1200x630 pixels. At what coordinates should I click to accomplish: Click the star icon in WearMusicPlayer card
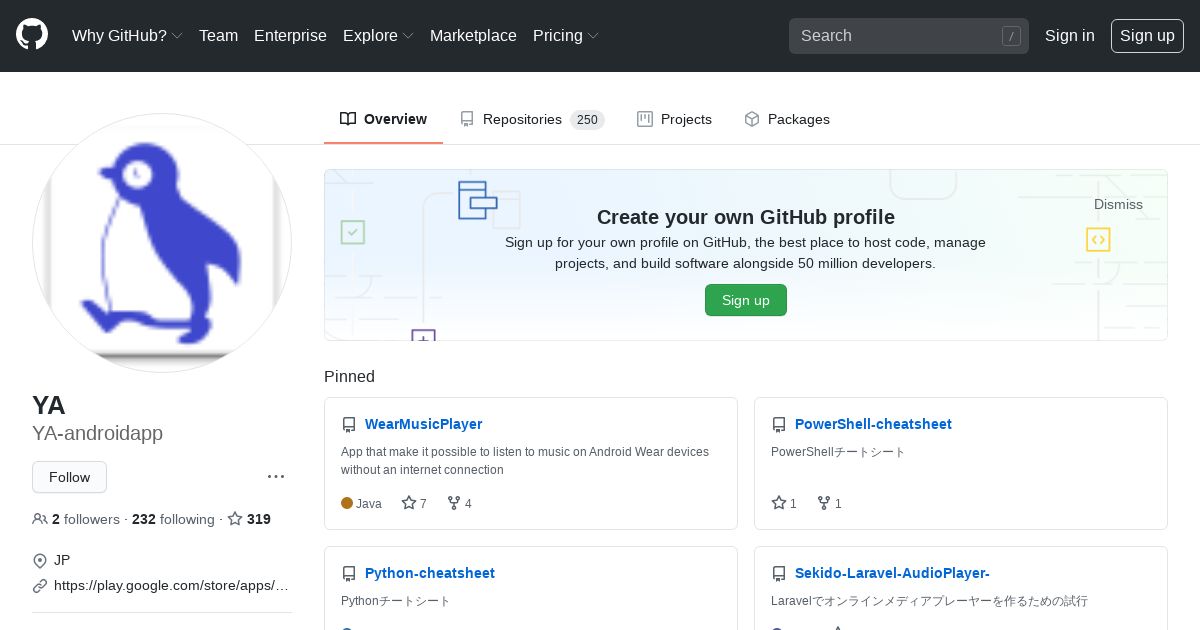(409, 503)
